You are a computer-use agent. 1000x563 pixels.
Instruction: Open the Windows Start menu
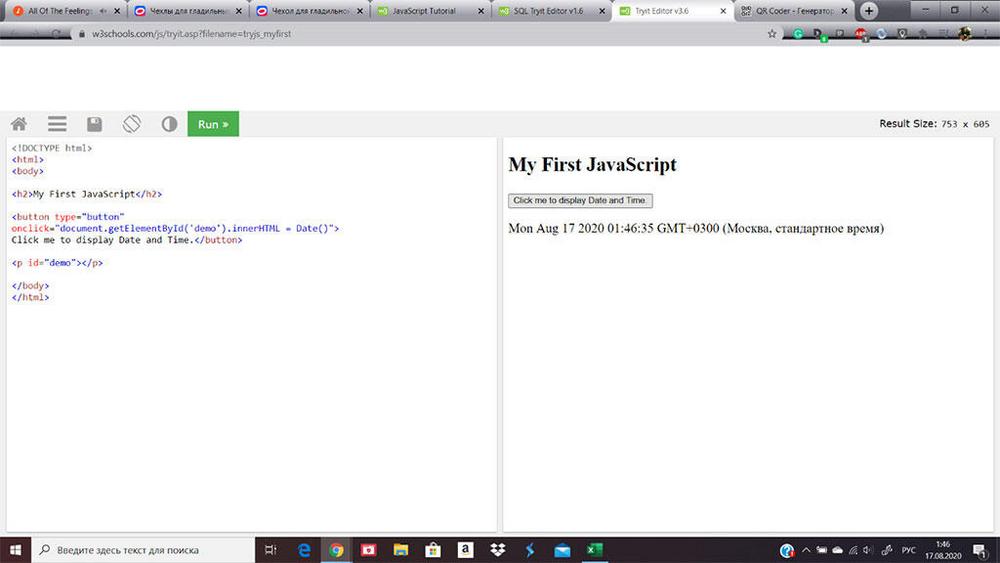tap(15, 549)
